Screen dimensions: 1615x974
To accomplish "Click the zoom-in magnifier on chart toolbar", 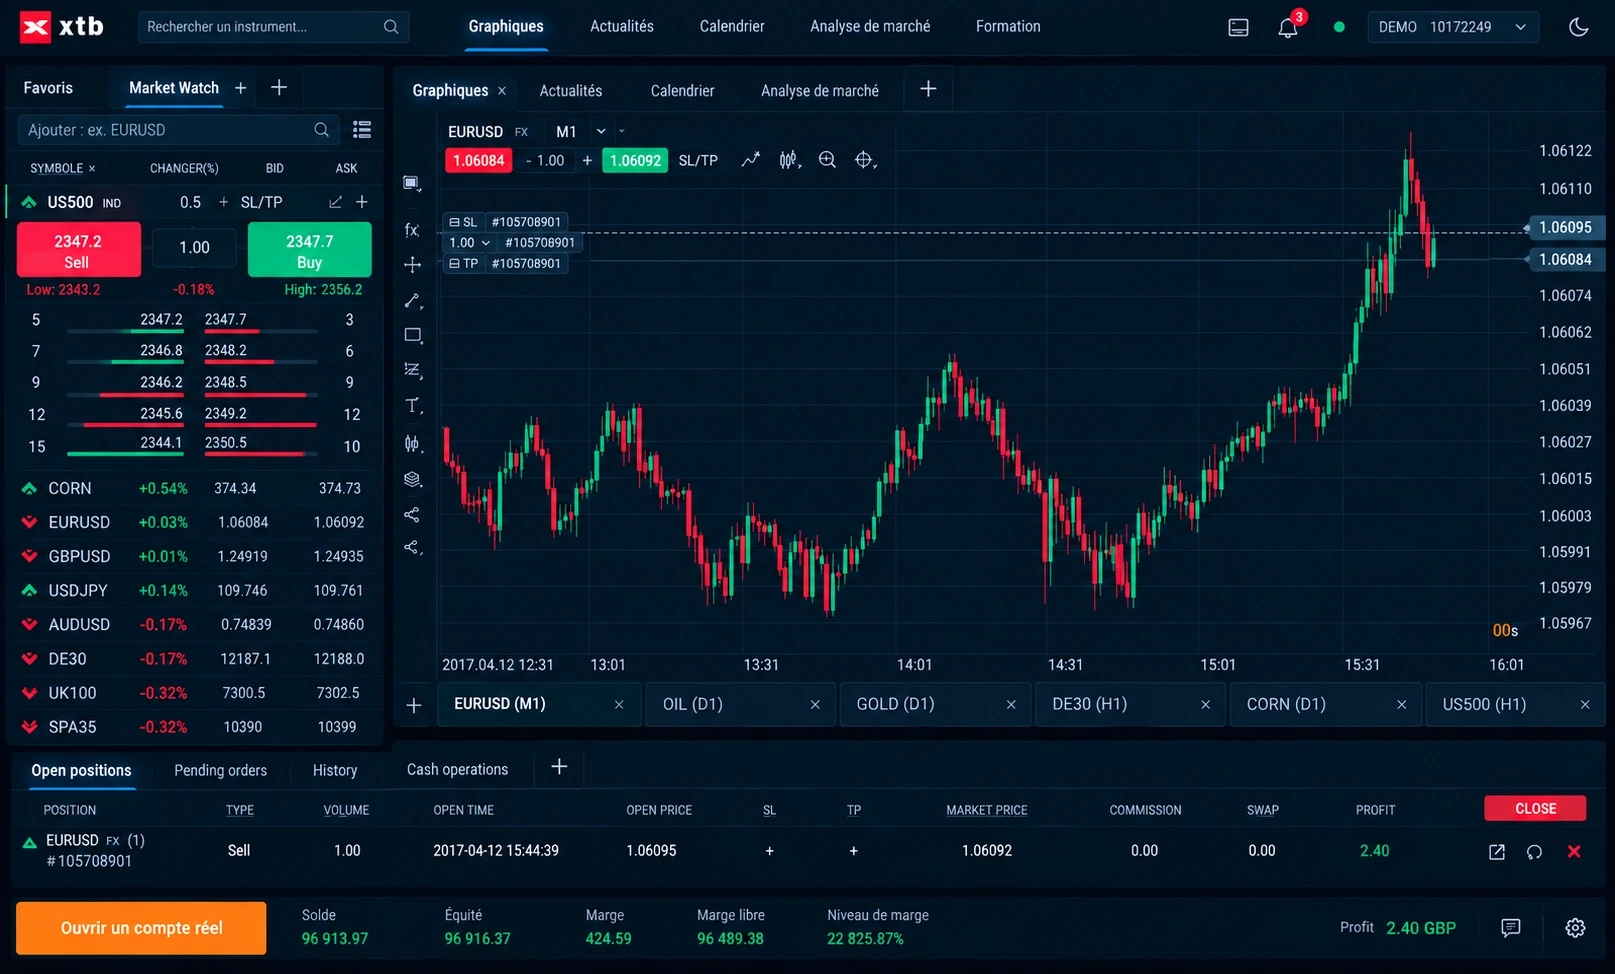I will tap(827, 160).
